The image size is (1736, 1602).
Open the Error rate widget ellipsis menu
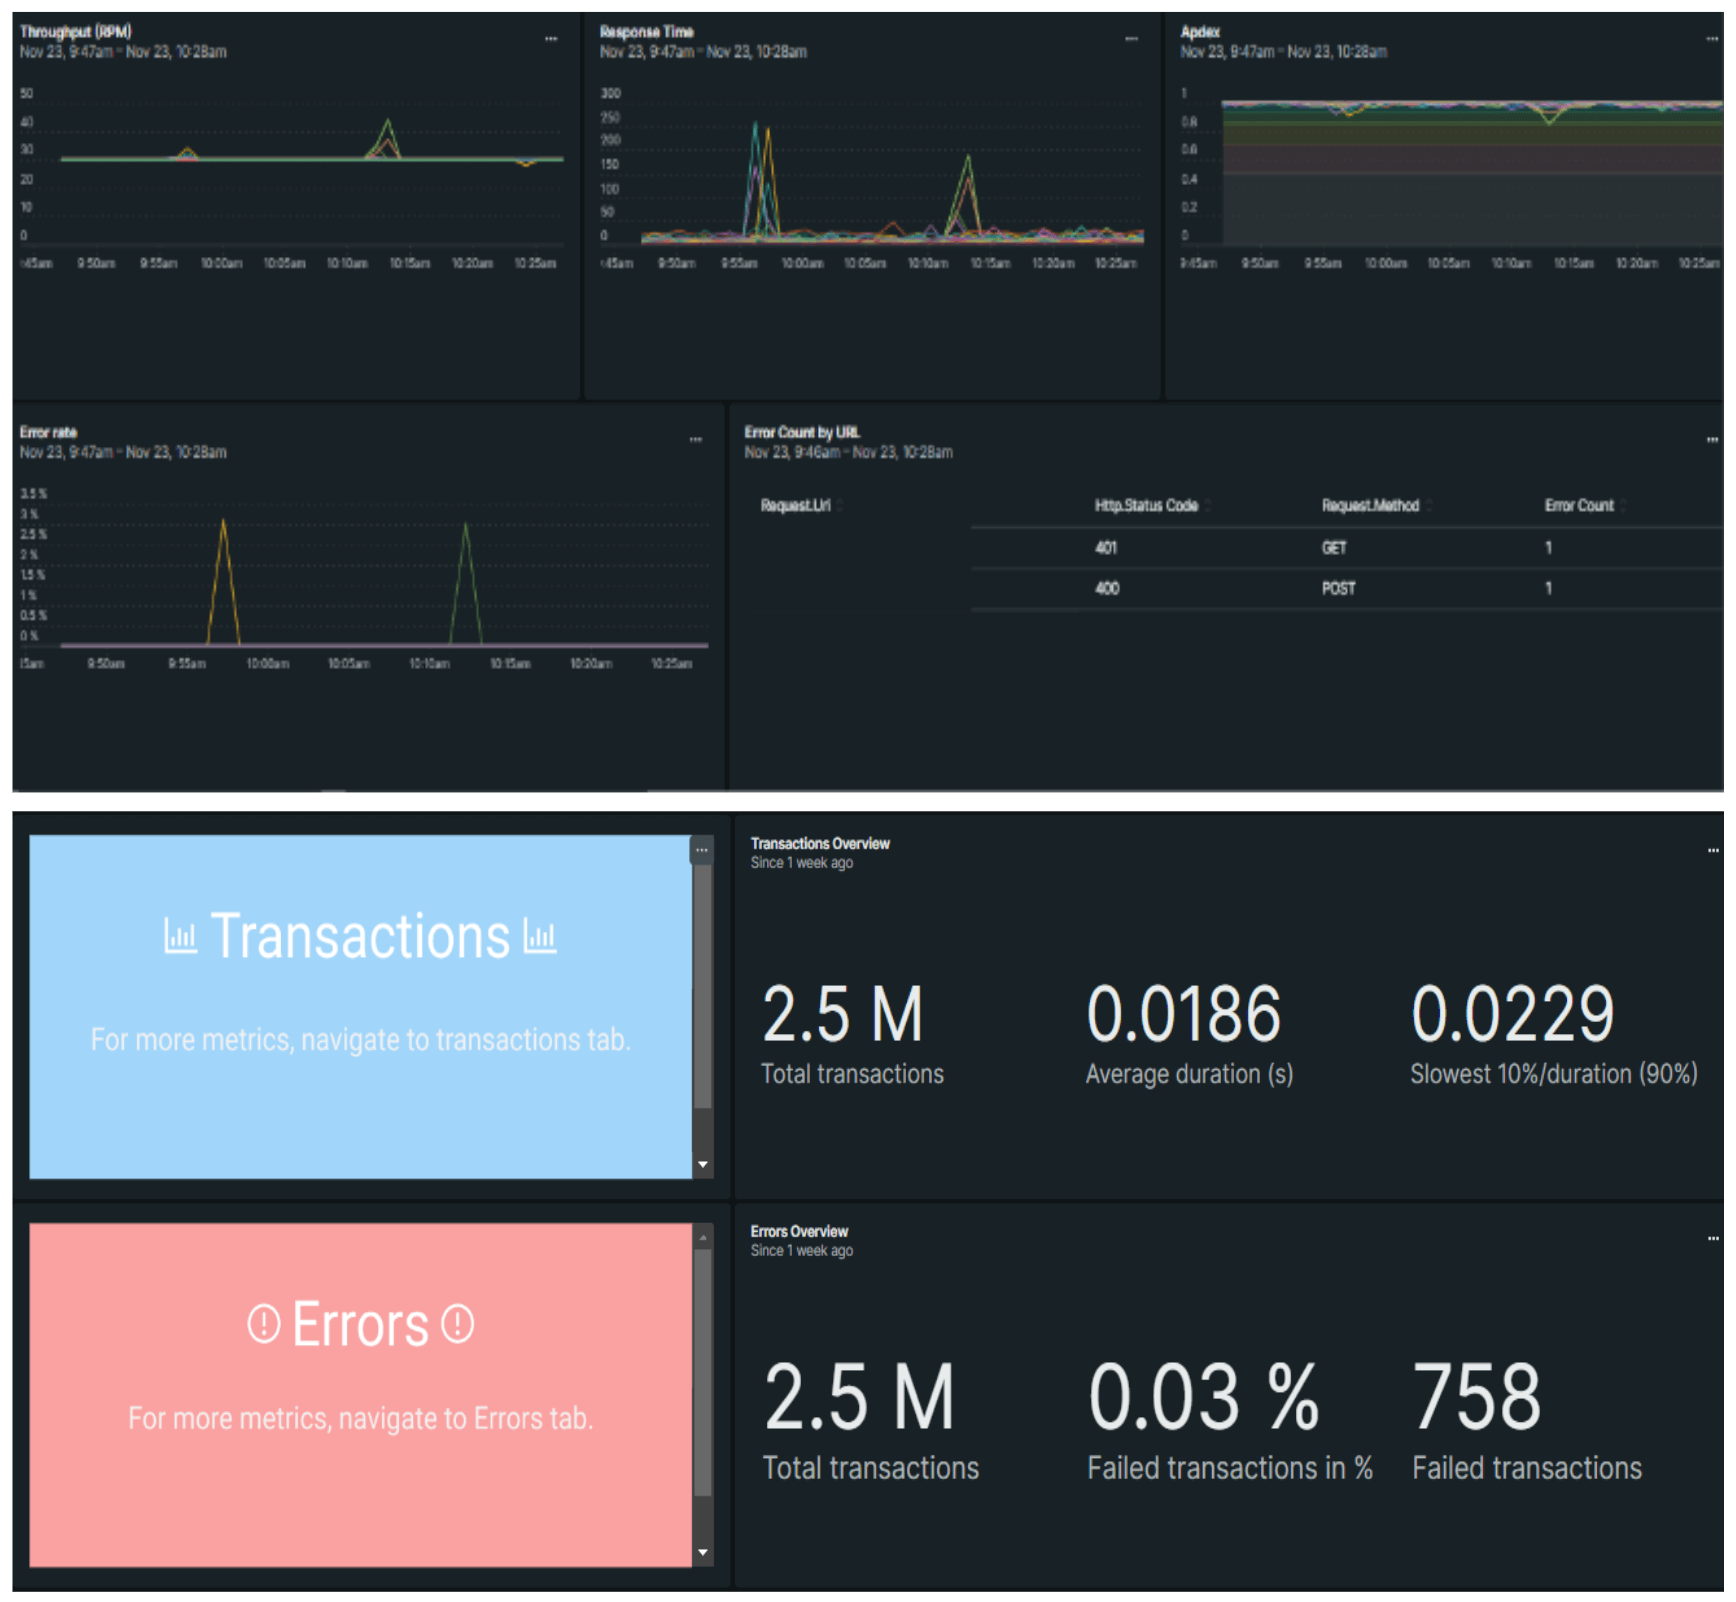[x=696, y=440]
